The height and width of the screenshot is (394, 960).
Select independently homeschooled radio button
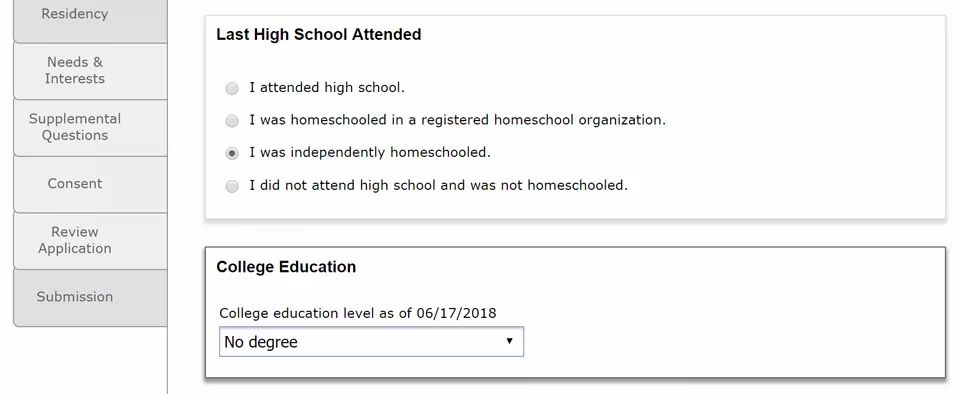[x=231, y=154]
